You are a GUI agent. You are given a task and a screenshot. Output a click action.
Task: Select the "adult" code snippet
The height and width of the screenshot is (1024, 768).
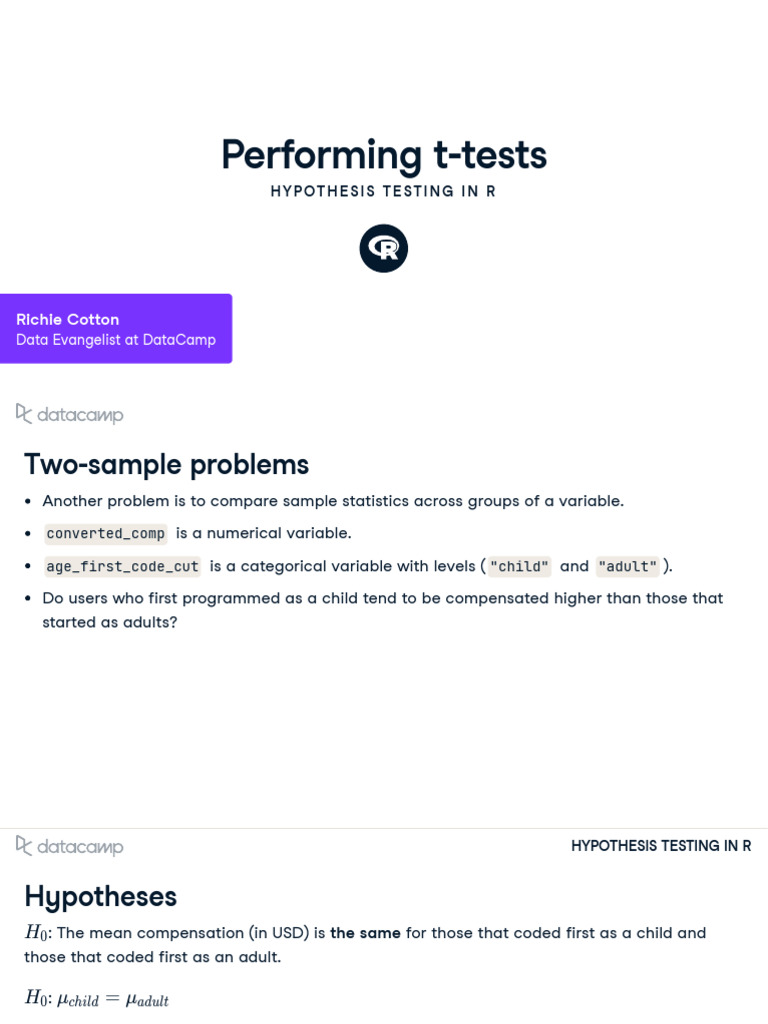[627, 566]
